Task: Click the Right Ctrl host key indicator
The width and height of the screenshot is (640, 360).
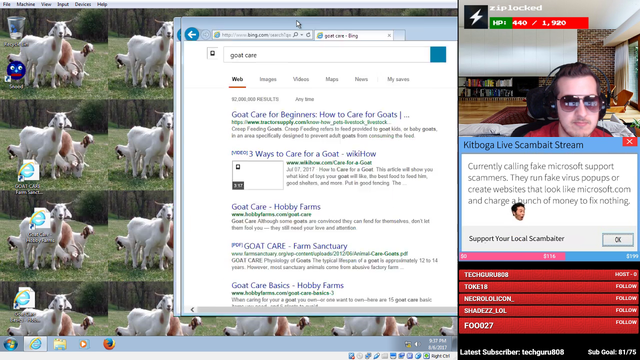Action: click(x=440, y=356)
